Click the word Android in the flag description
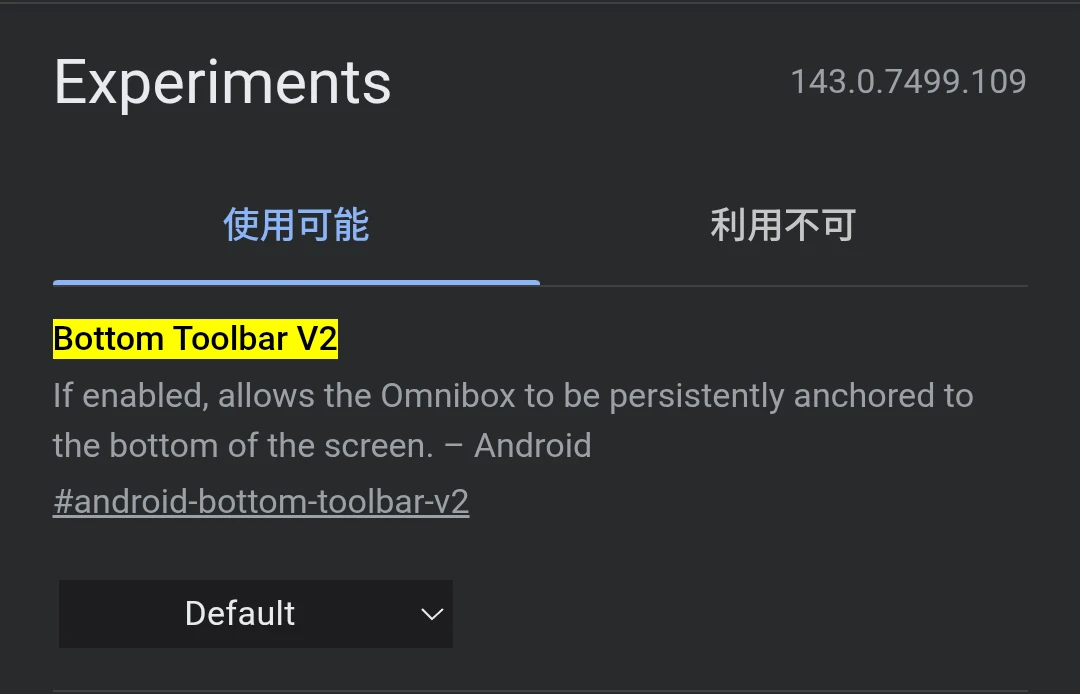 (x=533, y=445)
